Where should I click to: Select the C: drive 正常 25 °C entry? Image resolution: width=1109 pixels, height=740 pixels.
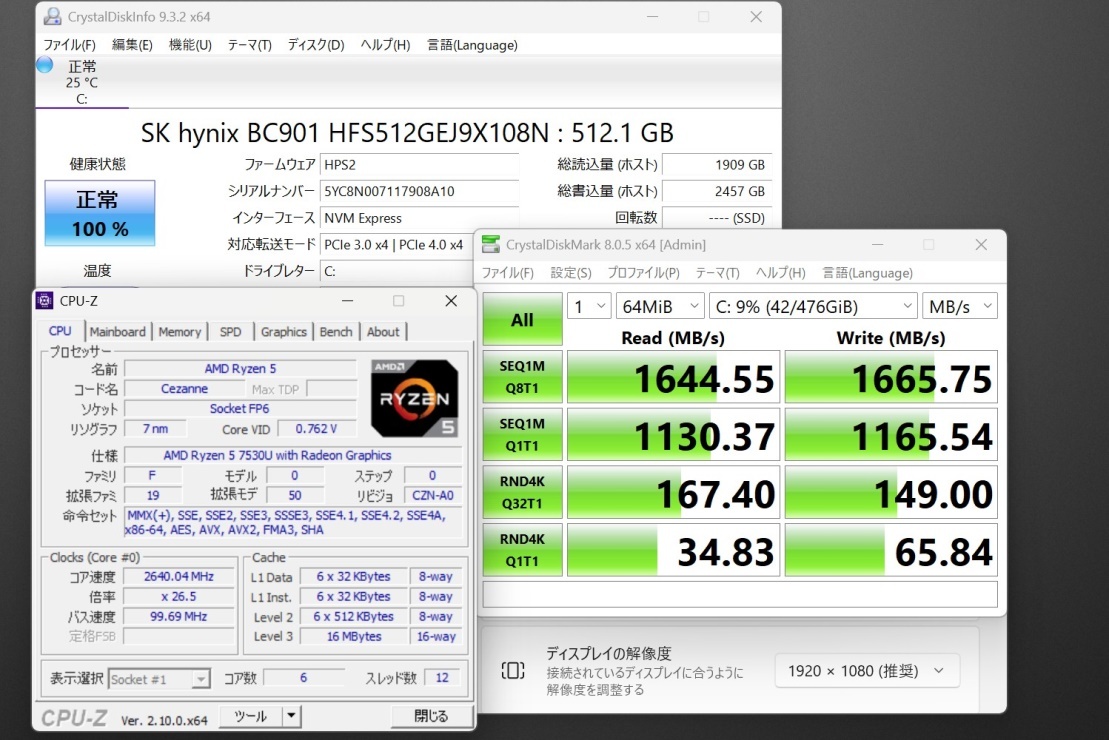coord(82,82)
